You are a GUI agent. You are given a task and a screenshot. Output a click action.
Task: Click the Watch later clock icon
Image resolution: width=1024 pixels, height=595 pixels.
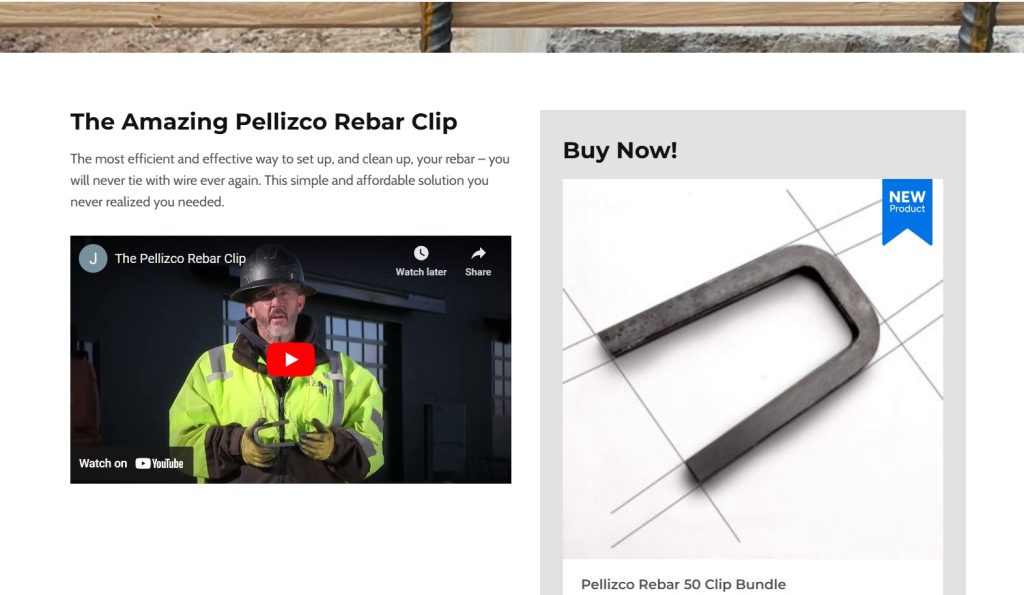421,253
